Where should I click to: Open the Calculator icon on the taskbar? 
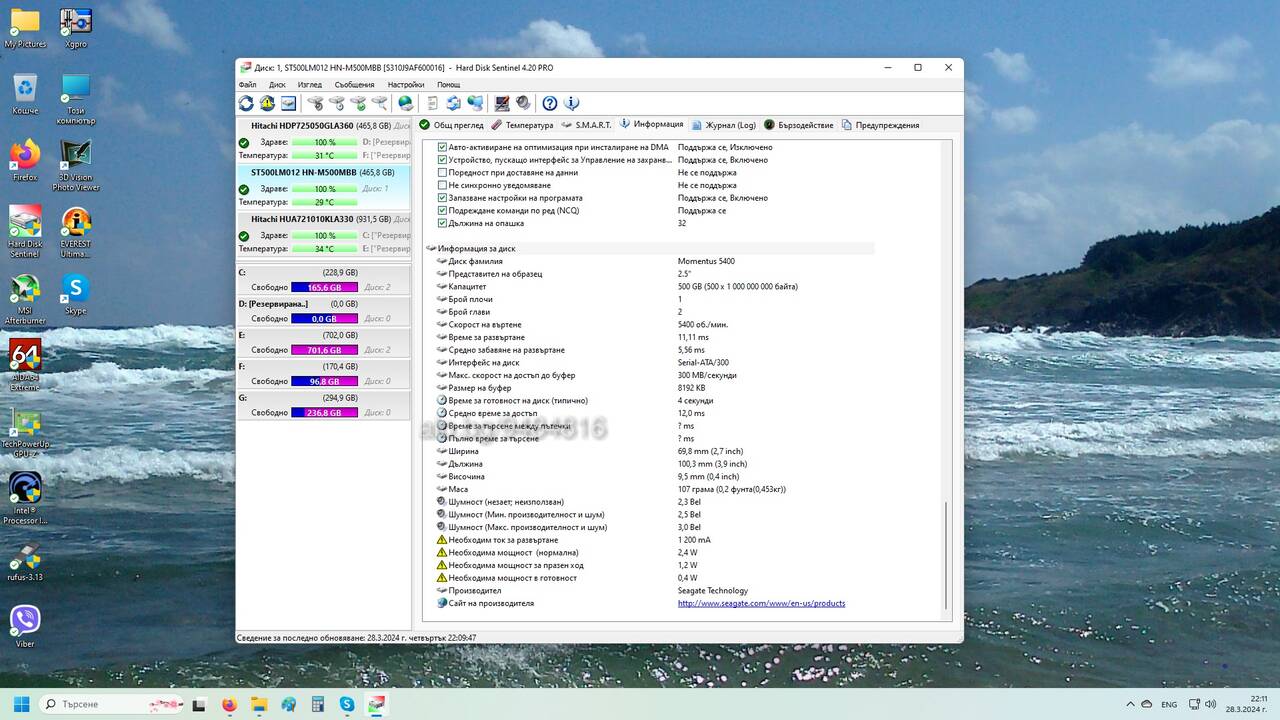pyautogui.click(x=318, y=704)
